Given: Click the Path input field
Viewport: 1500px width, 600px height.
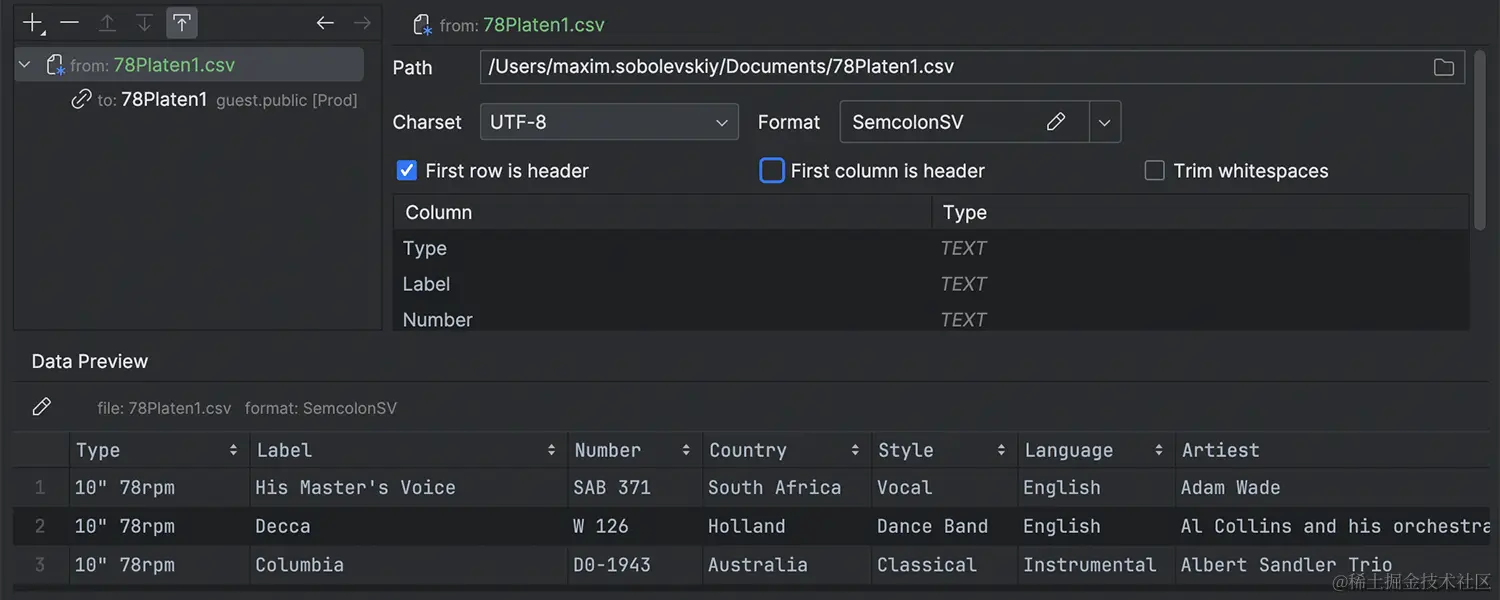Looking at the screenshot, I should (972, 67).
